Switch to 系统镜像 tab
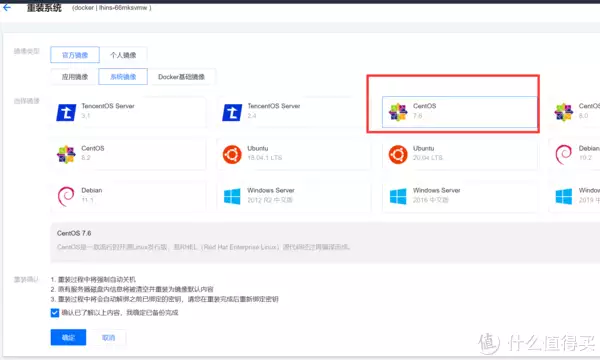Viewport: 600px width, 360px height. (123, 77)
